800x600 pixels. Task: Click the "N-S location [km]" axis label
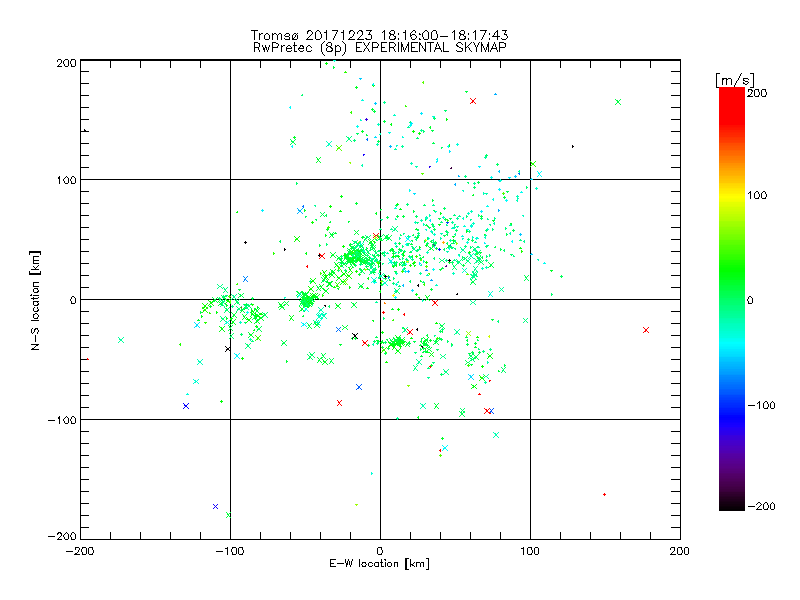pos(35,300)
